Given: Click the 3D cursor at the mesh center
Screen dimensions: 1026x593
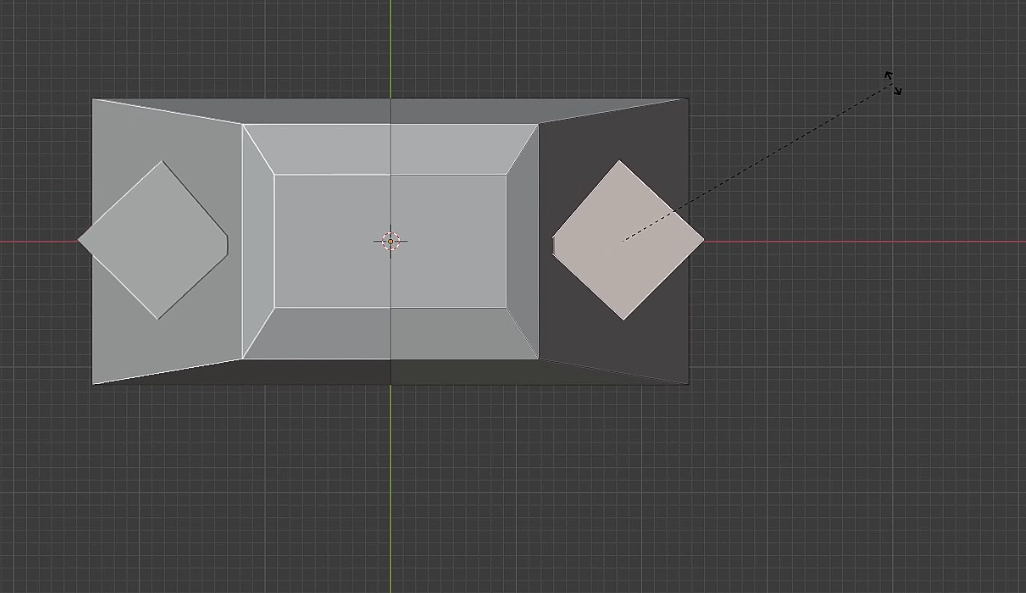Looking at the screenshot, I should point(391,242).
